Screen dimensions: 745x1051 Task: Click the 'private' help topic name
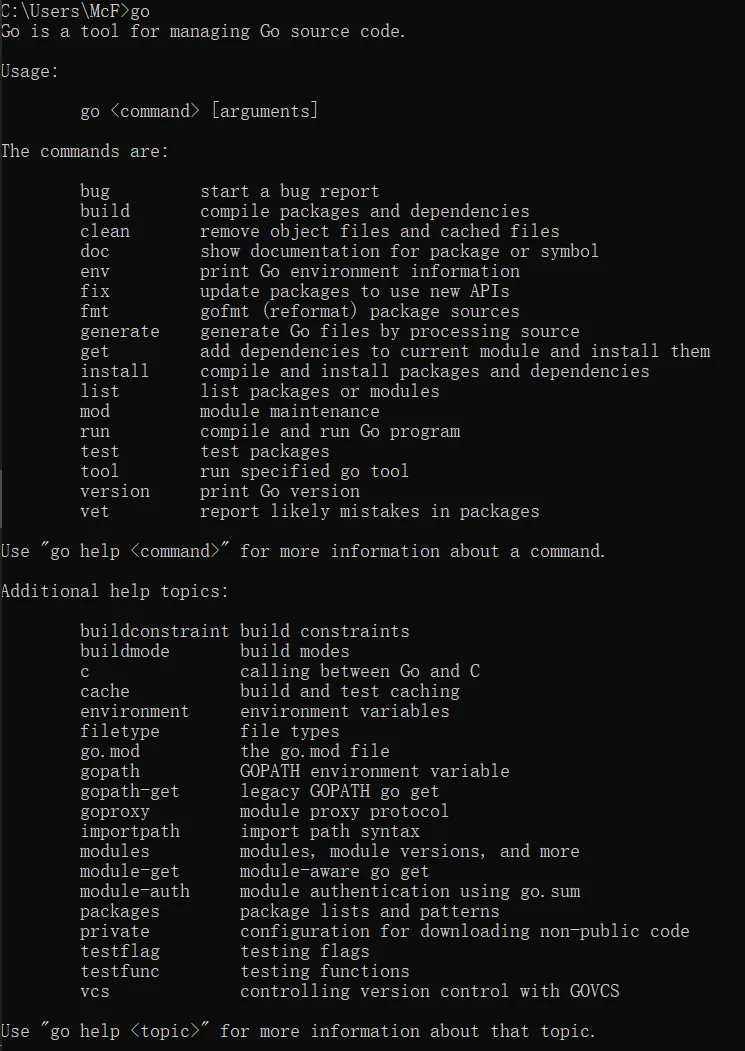pyautogui.click(x=115, y=932)
